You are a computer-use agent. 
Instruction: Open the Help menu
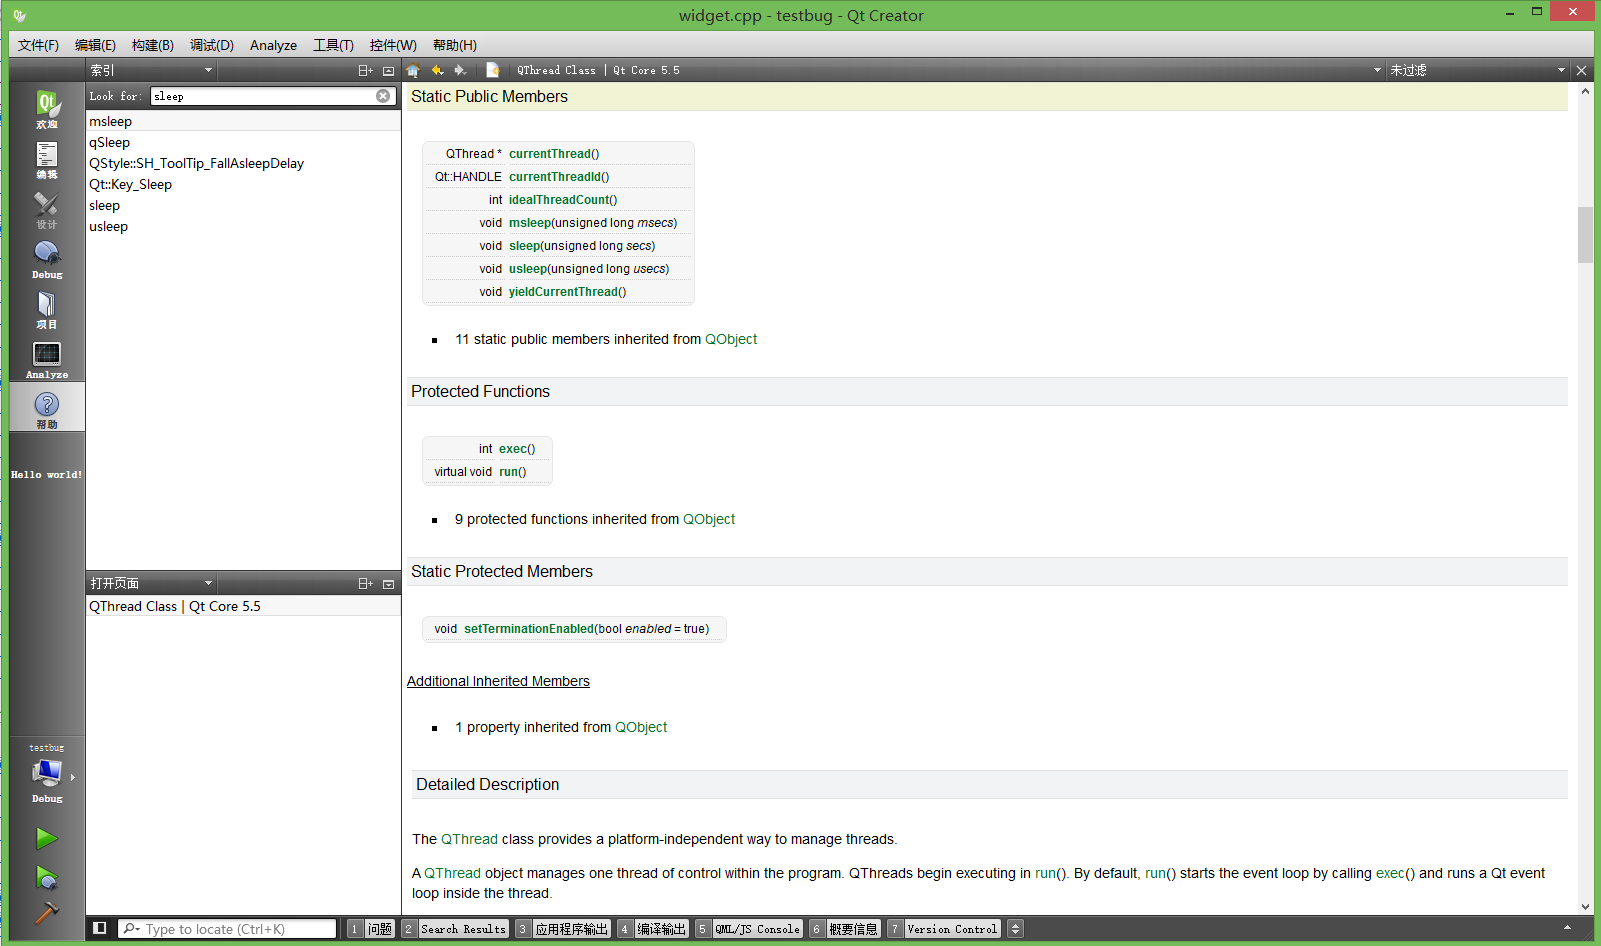[x=455, y=45]
